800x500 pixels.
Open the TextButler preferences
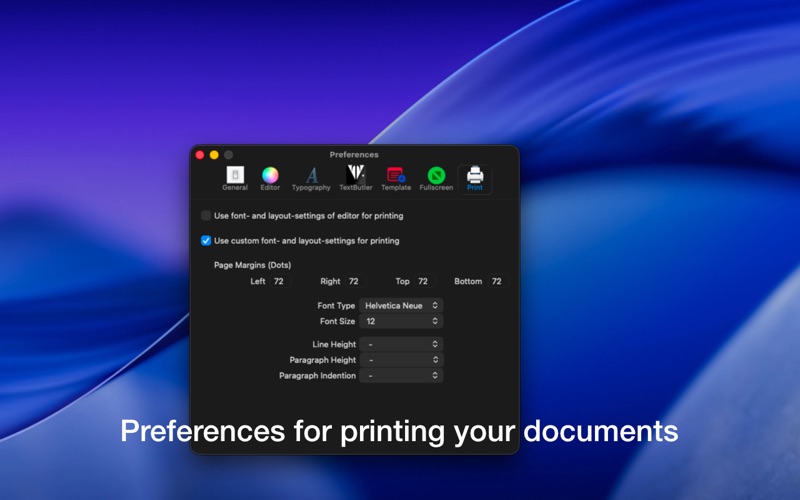[356, 179]
